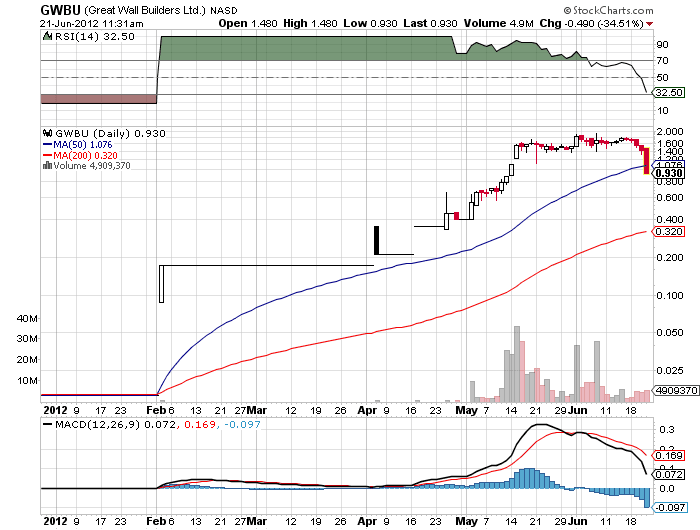This screenshot has height=530, width=700.
Task: Click the 21-Jun-2012 11:31am timestamp
Action: click(92, 24)
